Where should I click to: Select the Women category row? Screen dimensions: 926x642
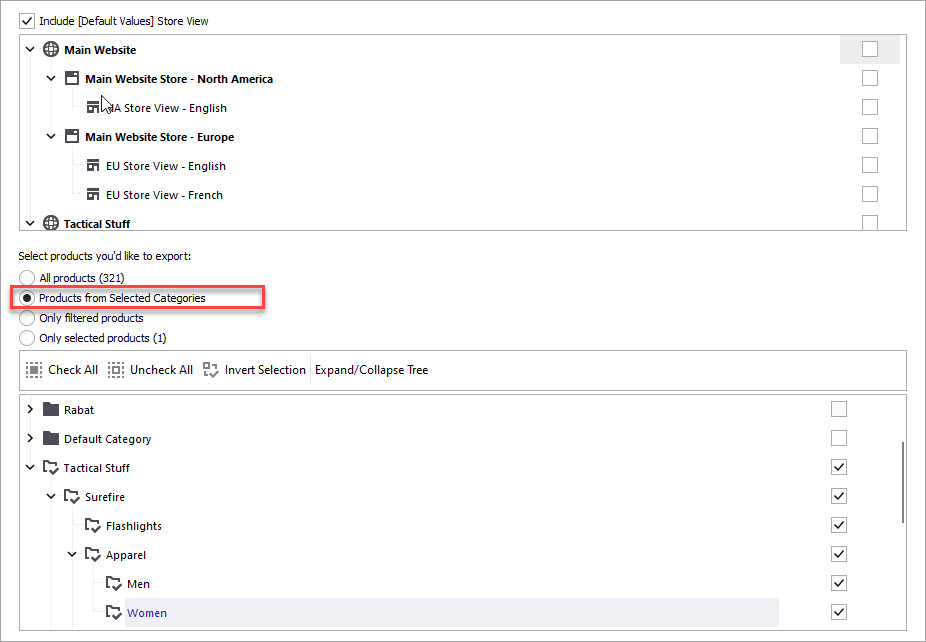point(452,612)
